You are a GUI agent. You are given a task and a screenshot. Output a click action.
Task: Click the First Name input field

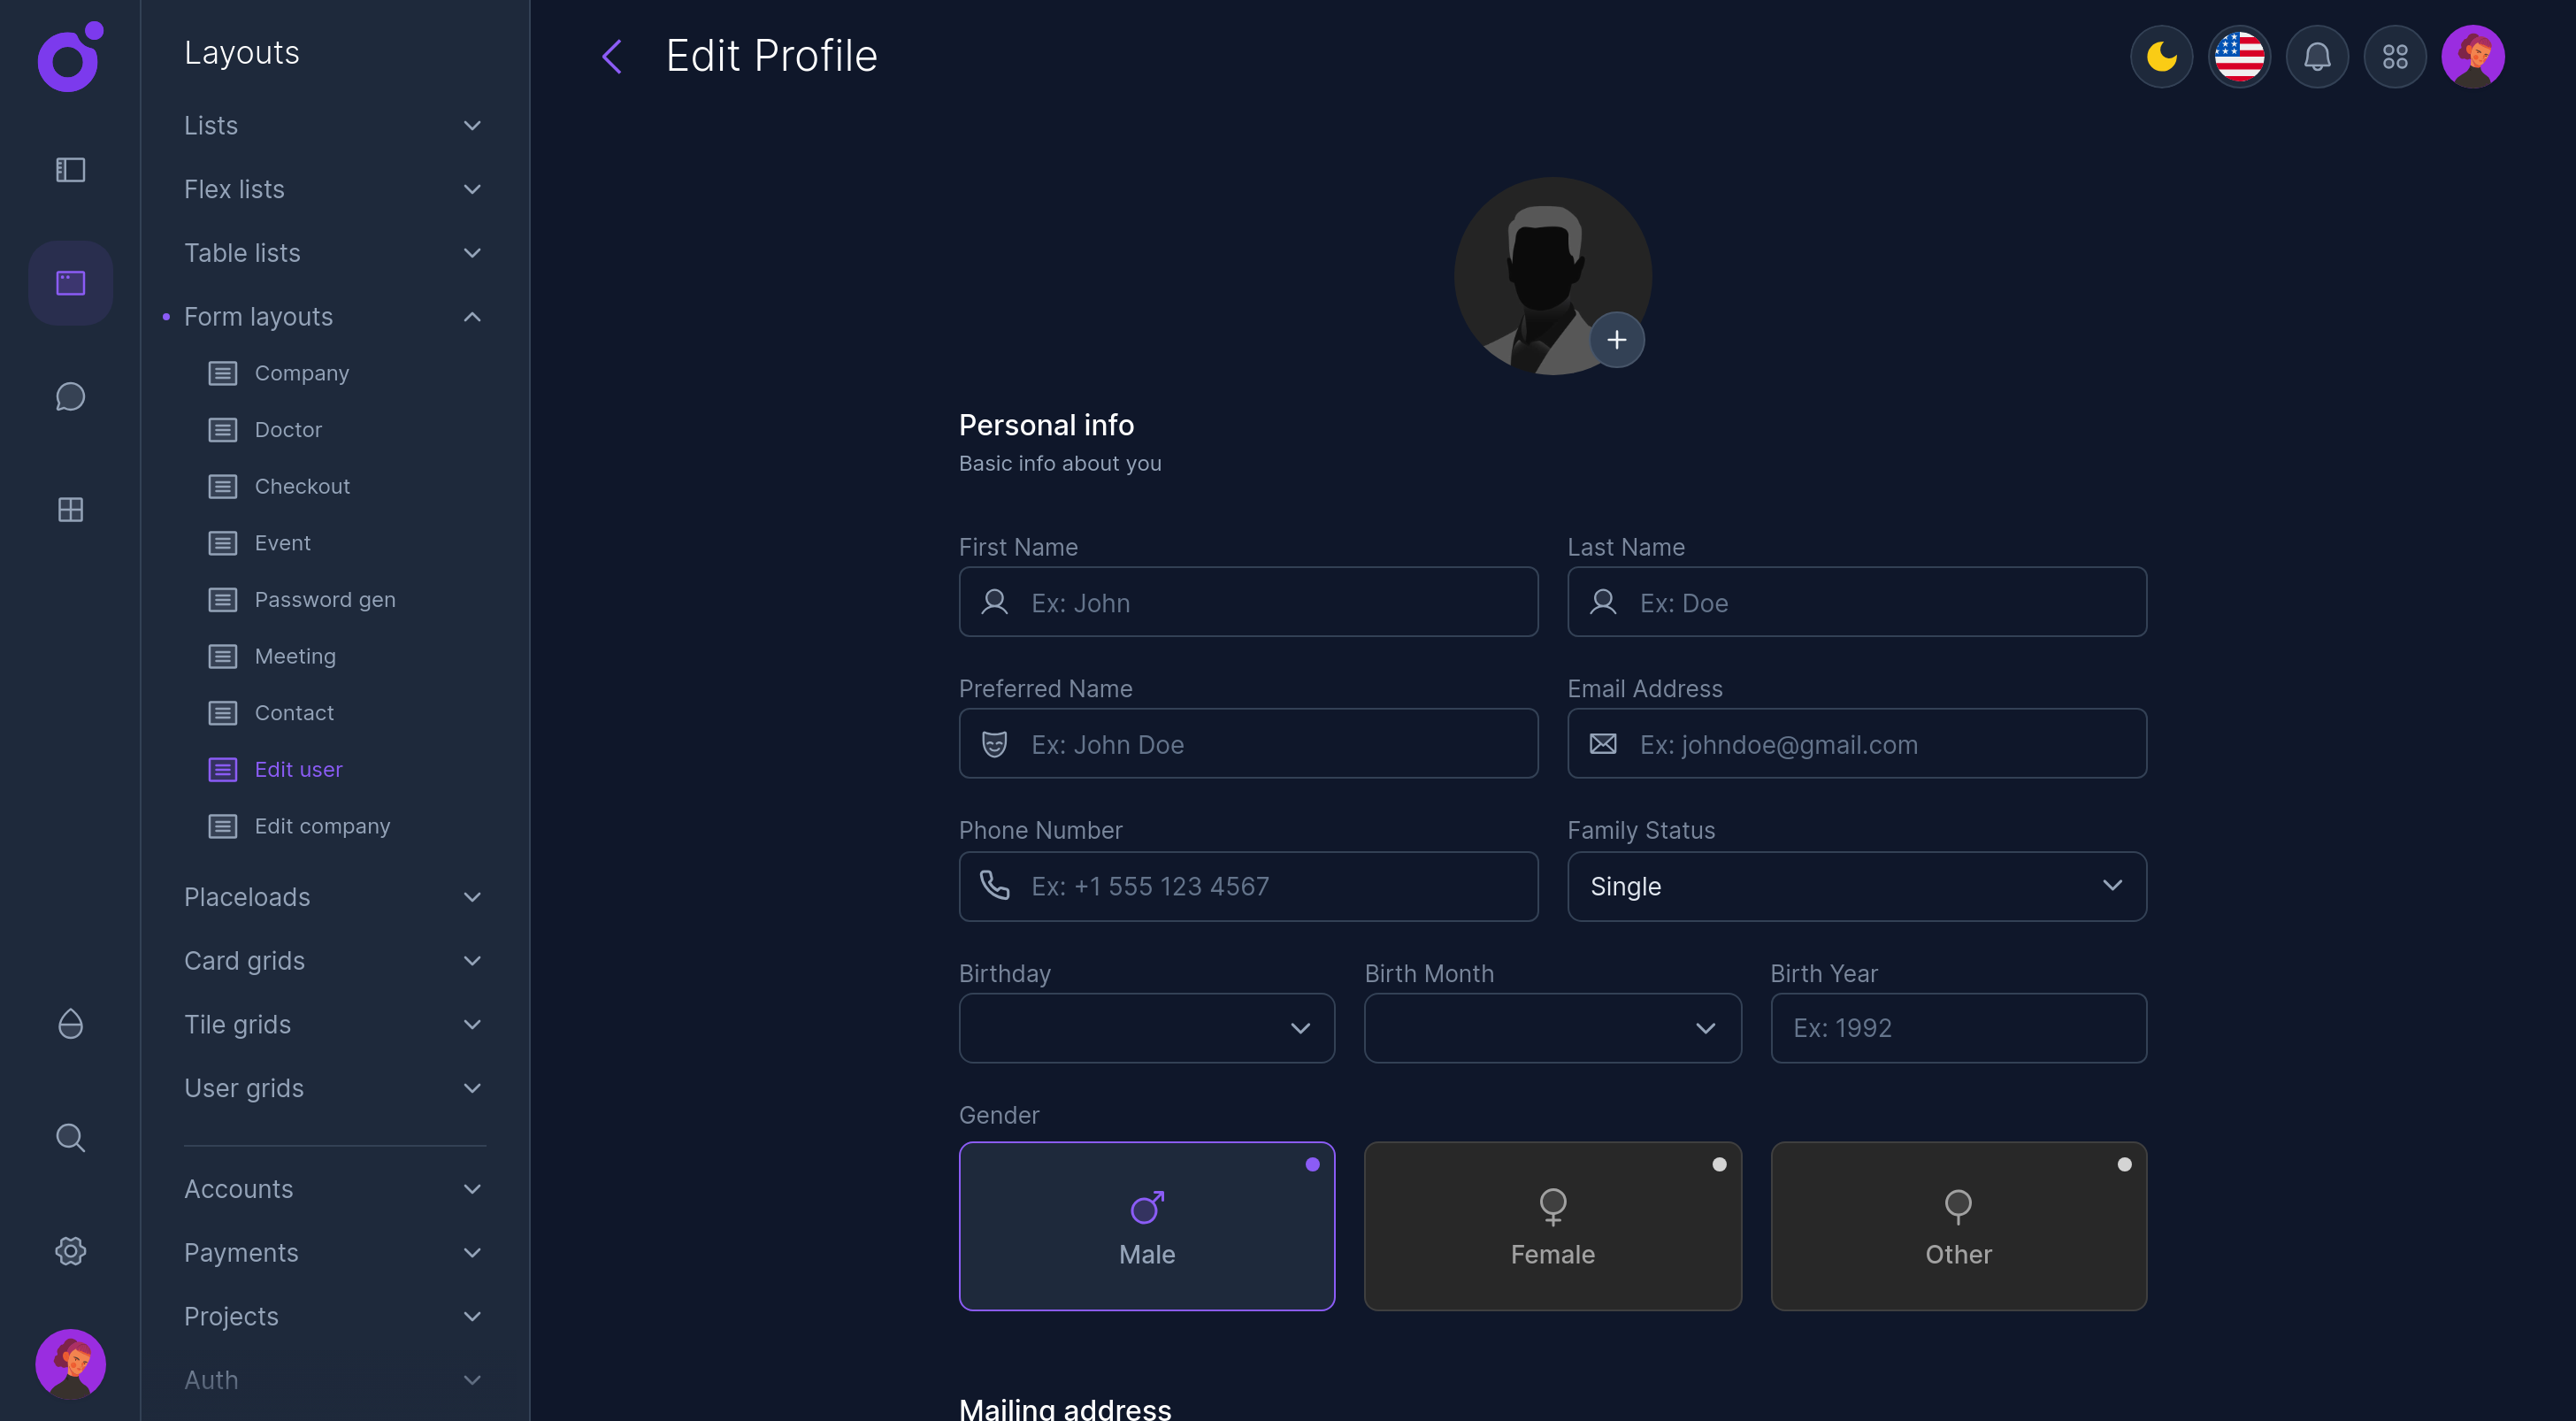tap(1248, 602)
